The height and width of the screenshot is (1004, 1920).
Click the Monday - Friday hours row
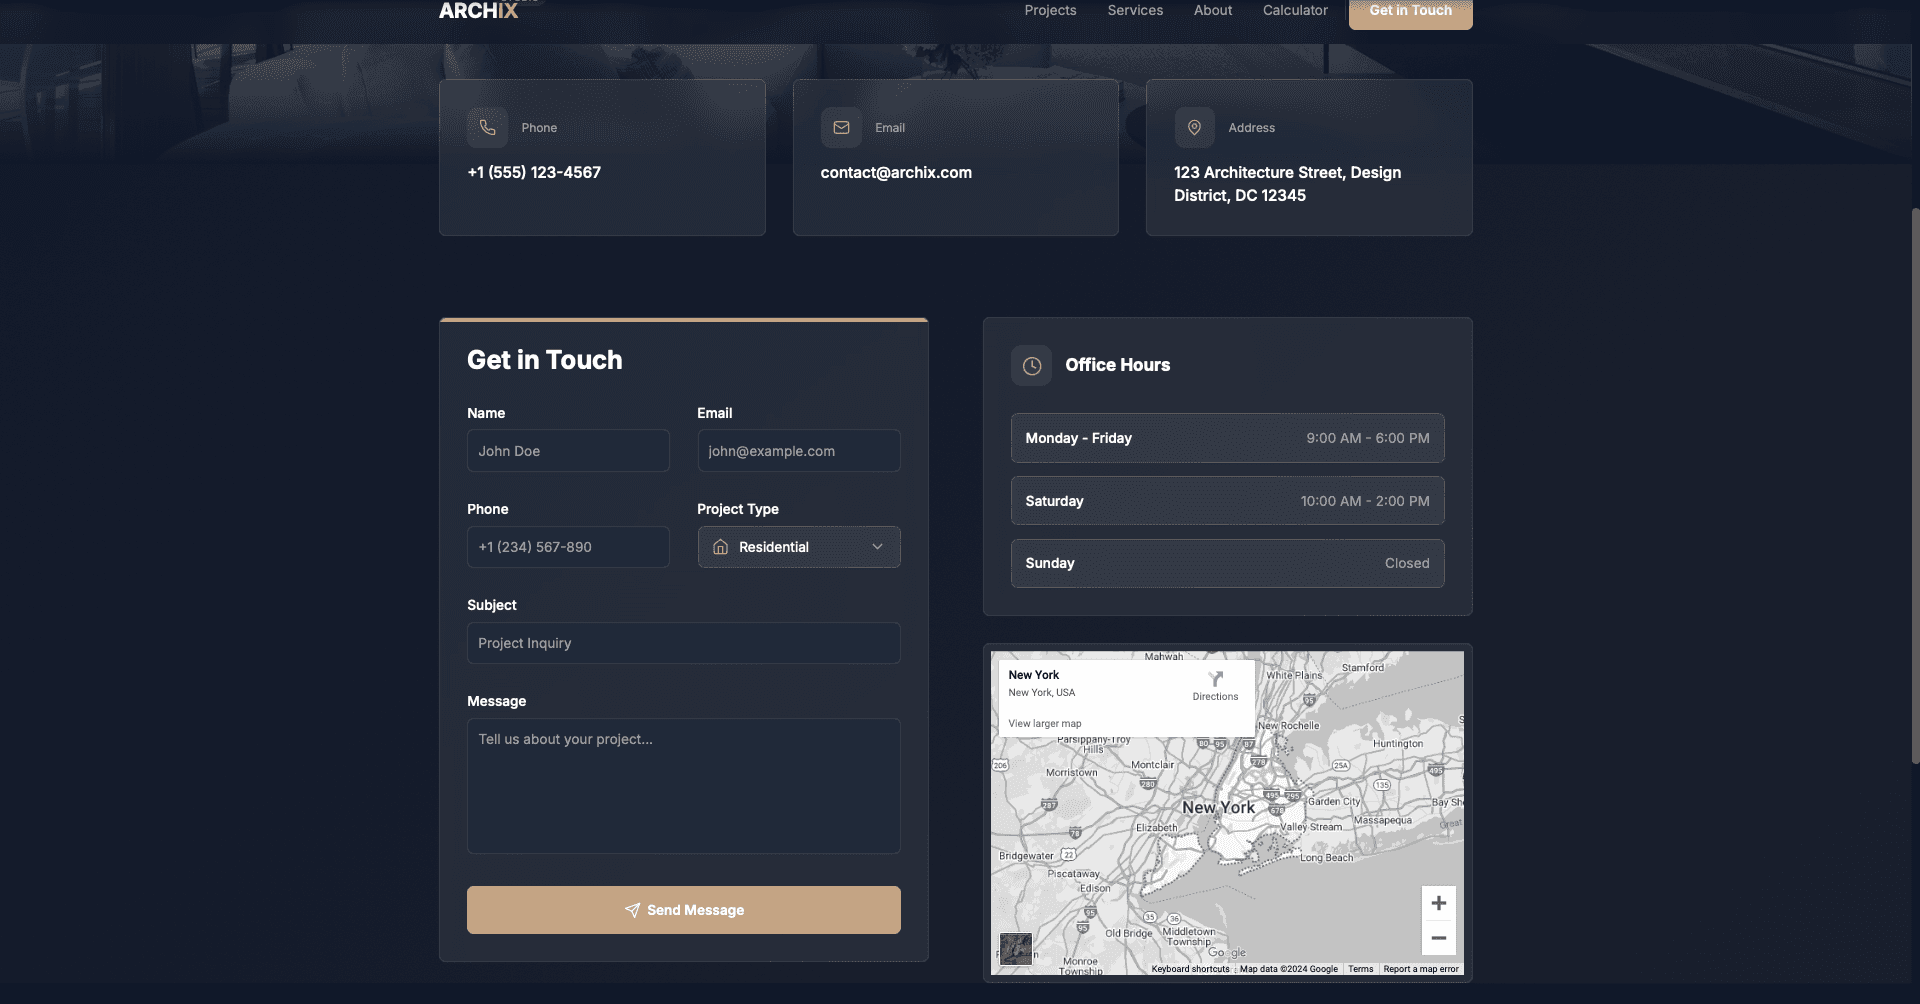click(x=1227, y=438)
